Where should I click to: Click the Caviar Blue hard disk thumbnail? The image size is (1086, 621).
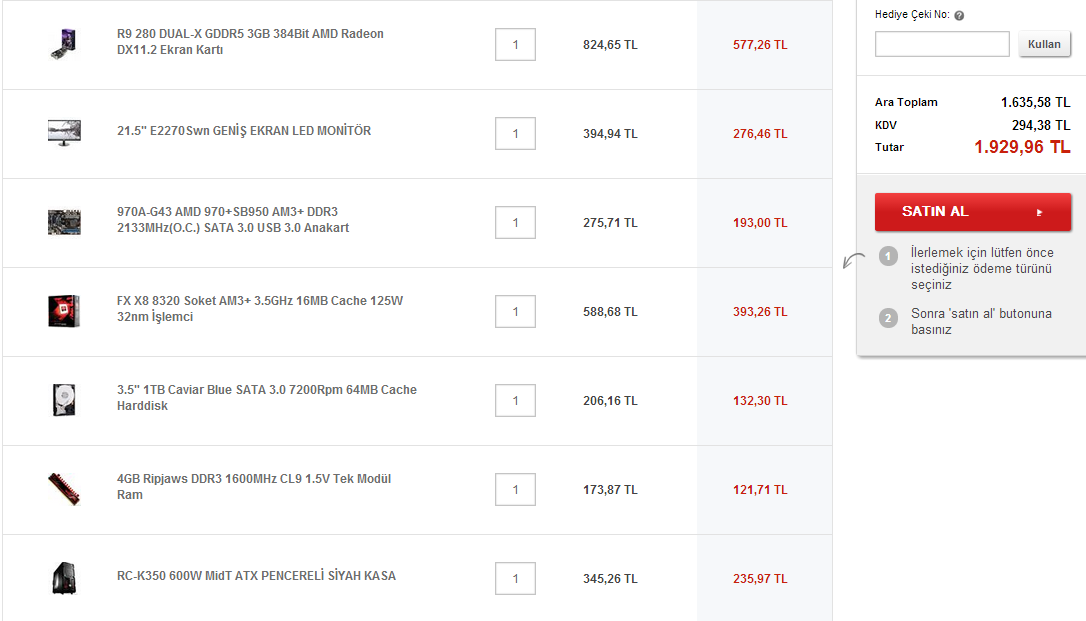click(63, 400)
